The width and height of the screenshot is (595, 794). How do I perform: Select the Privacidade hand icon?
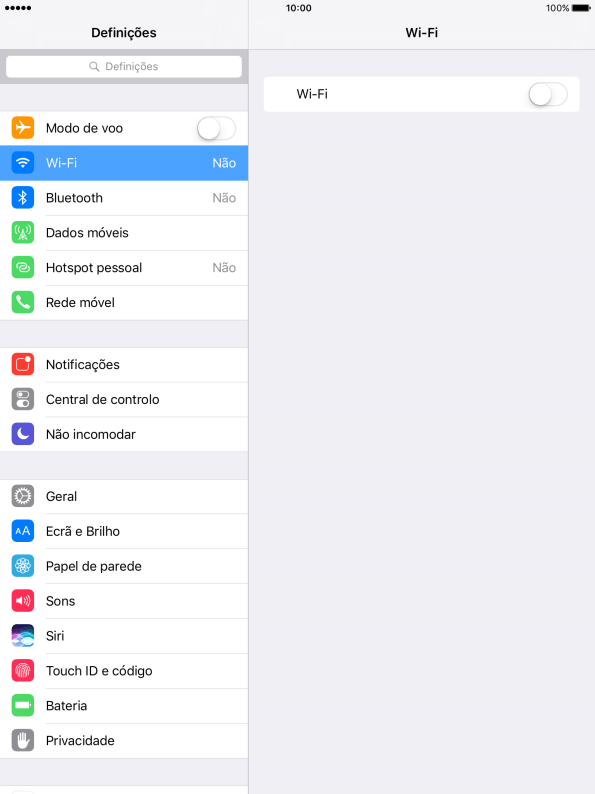pos(23,740)
